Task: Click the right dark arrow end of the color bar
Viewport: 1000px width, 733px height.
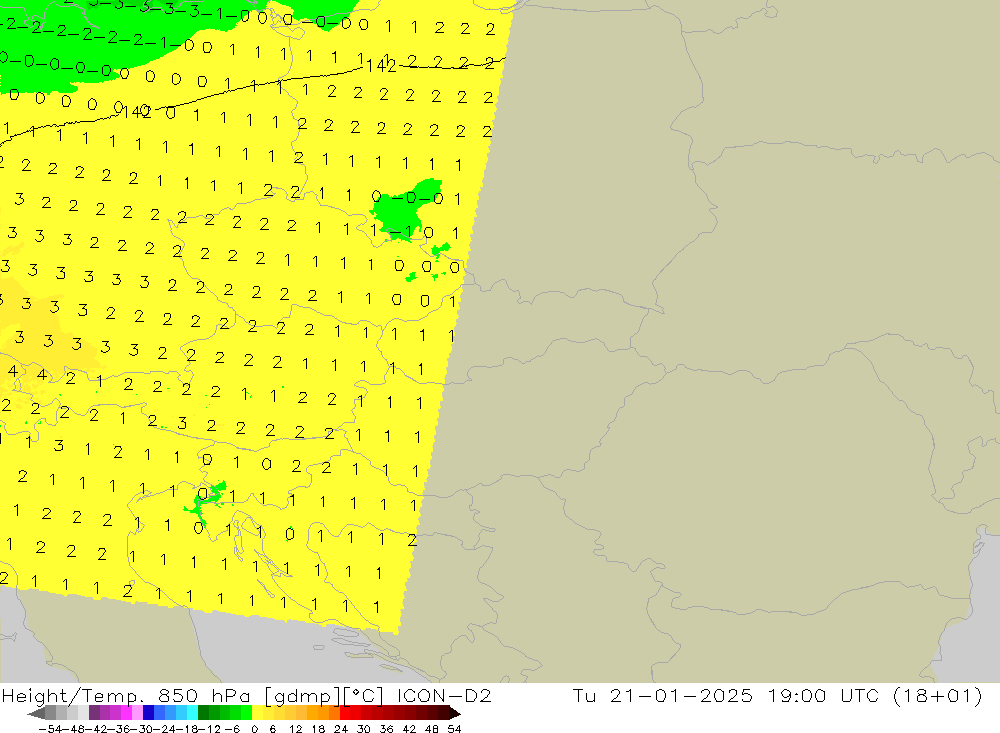Action: tap(455, 713)
